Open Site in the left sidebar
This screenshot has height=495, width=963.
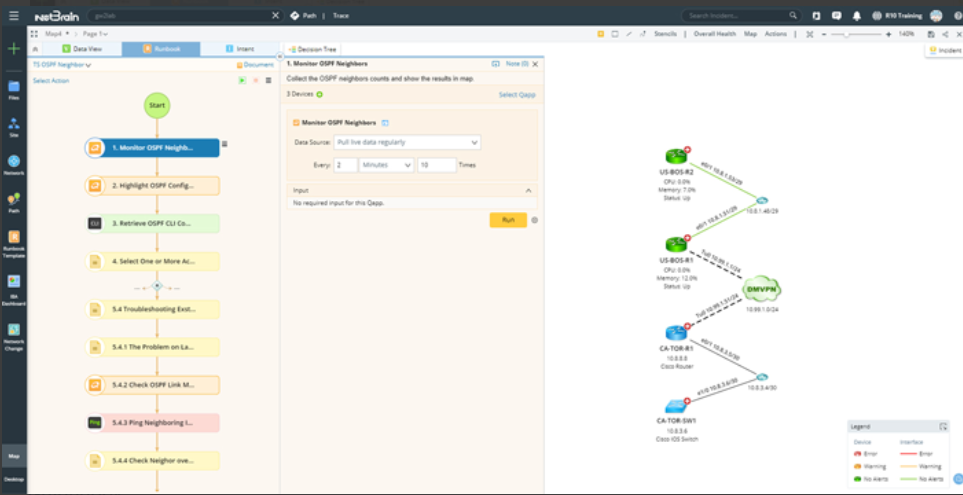coord(14,127)
